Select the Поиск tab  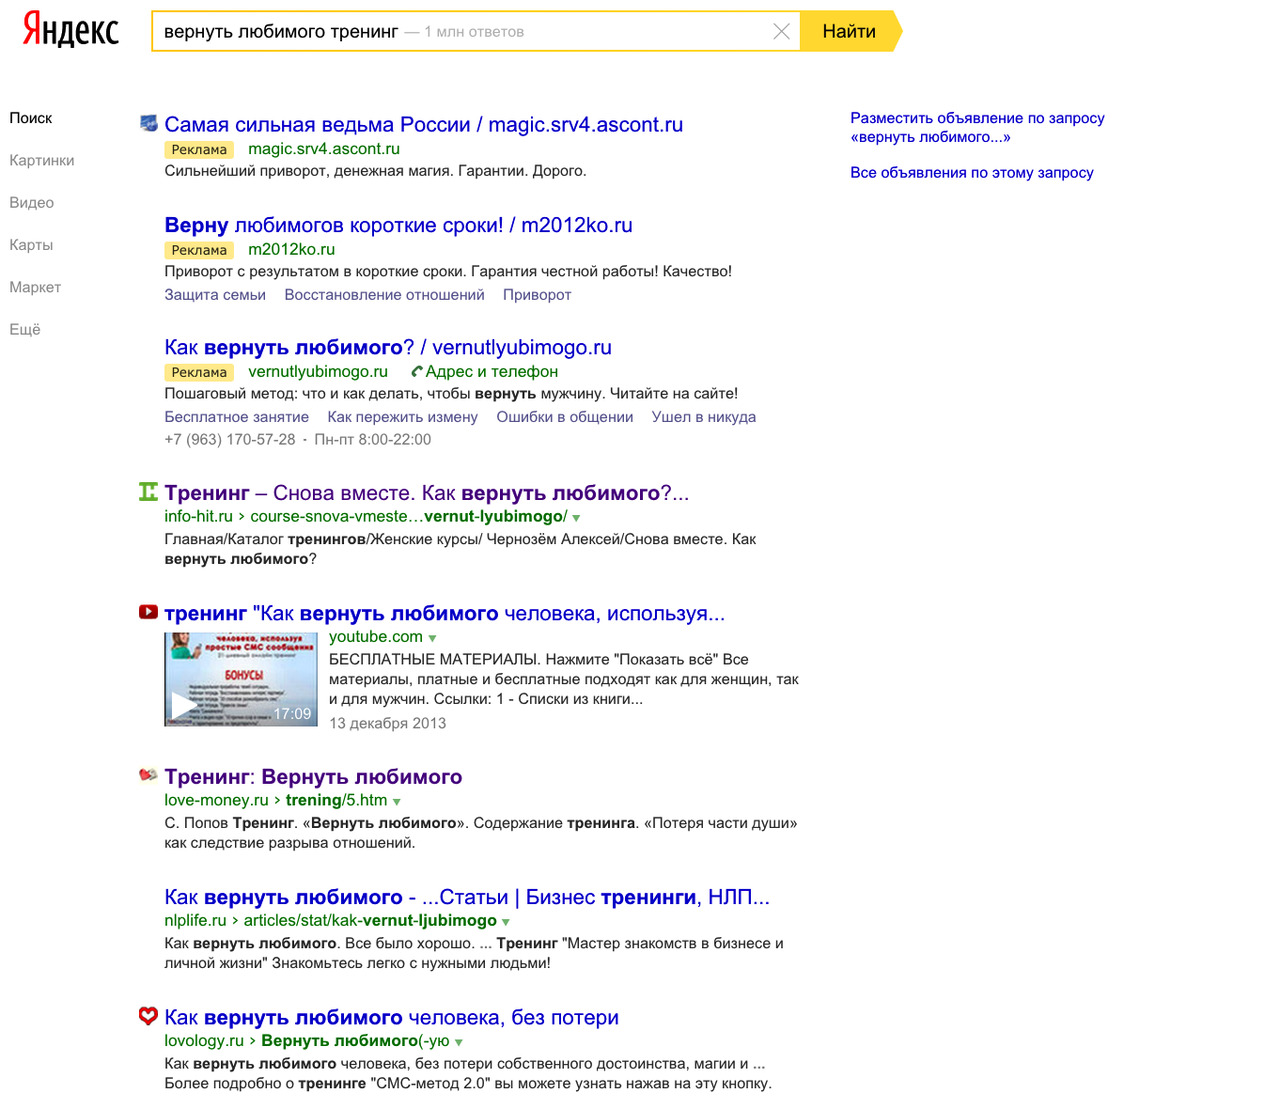pyautogui.click(x=31, y=118)
